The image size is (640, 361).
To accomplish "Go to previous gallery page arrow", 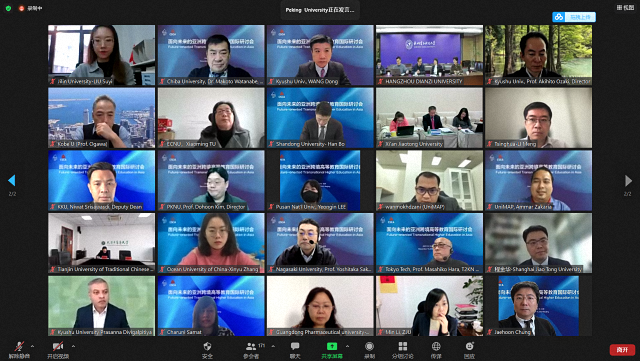I will (12, 180).
